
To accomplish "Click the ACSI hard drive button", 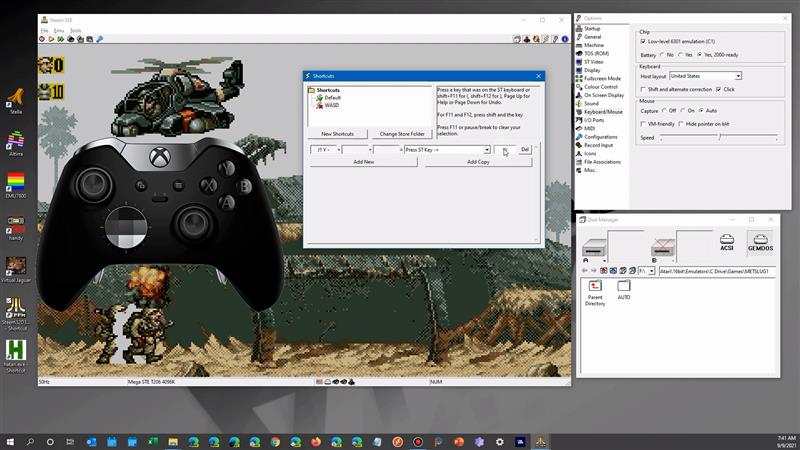I will click(x=727, y=242).
